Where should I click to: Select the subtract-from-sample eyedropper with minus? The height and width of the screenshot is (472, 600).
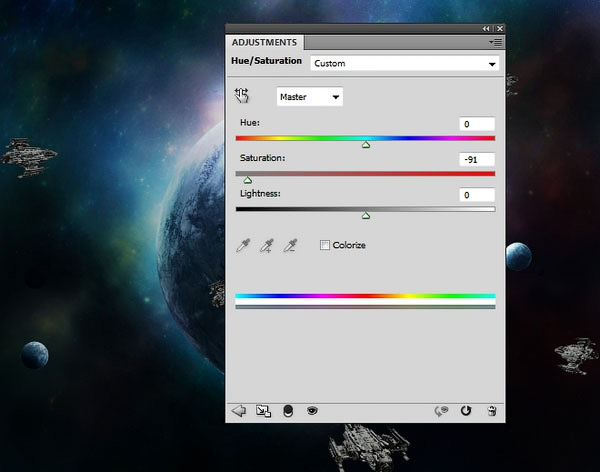pos(291,245)
